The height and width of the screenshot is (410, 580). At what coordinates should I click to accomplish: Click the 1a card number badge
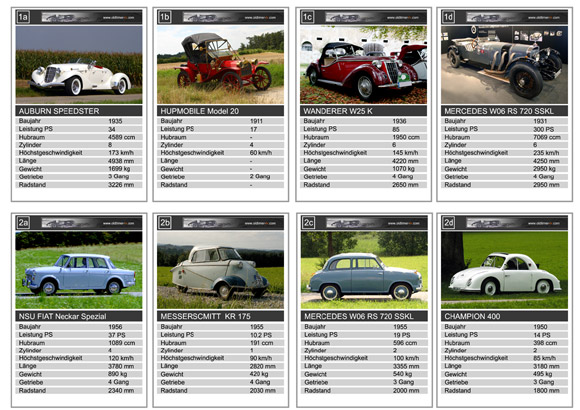[x=23, y=17]
